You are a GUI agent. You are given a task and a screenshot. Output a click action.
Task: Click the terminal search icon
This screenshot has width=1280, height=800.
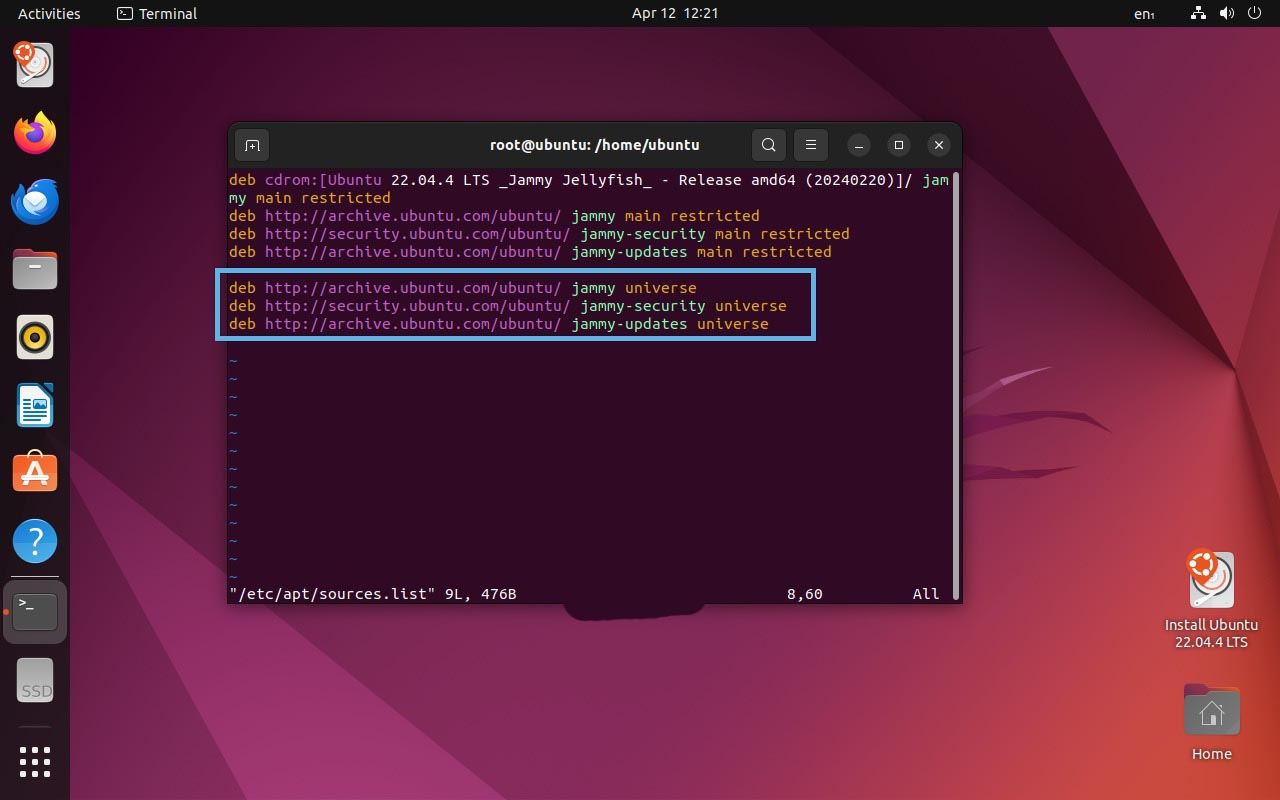[768, 145]
